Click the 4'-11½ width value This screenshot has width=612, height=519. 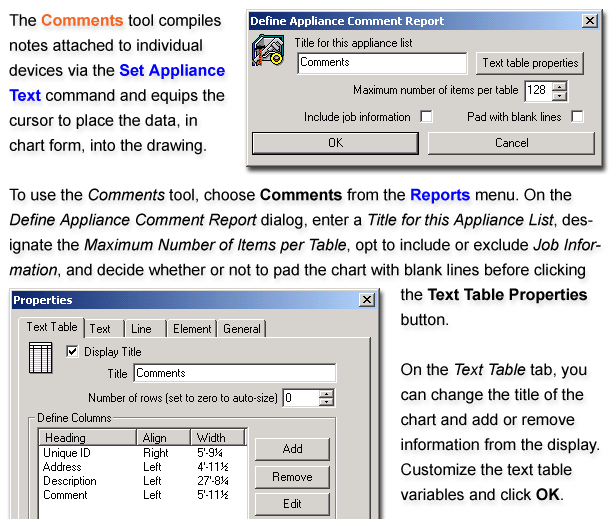pos(213,467)
